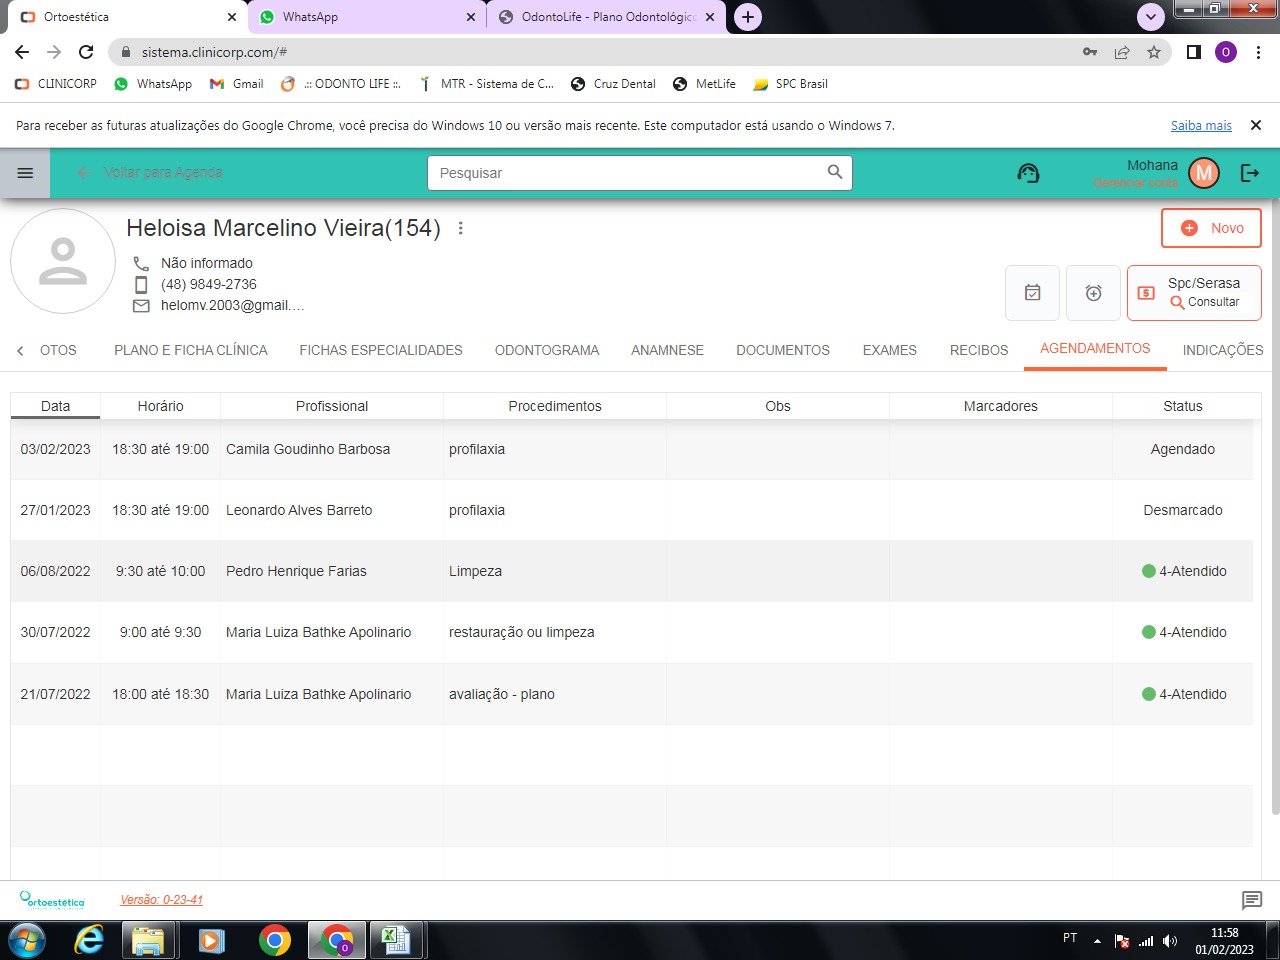Click the Saiba mais link

coord(1201,125)
